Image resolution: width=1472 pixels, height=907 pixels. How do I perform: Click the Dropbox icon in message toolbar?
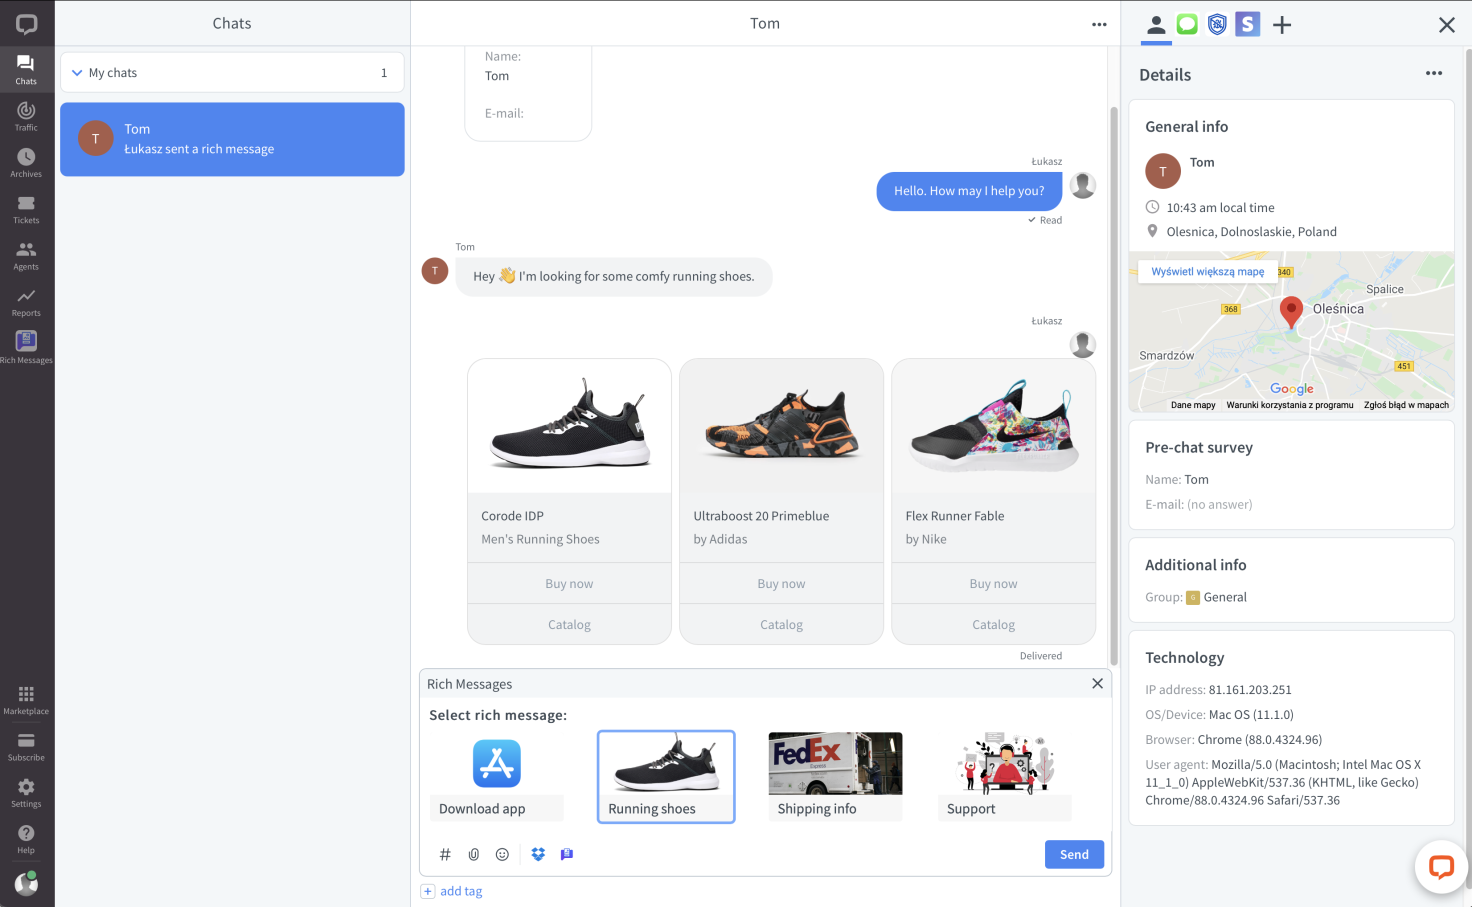point(538,854)
